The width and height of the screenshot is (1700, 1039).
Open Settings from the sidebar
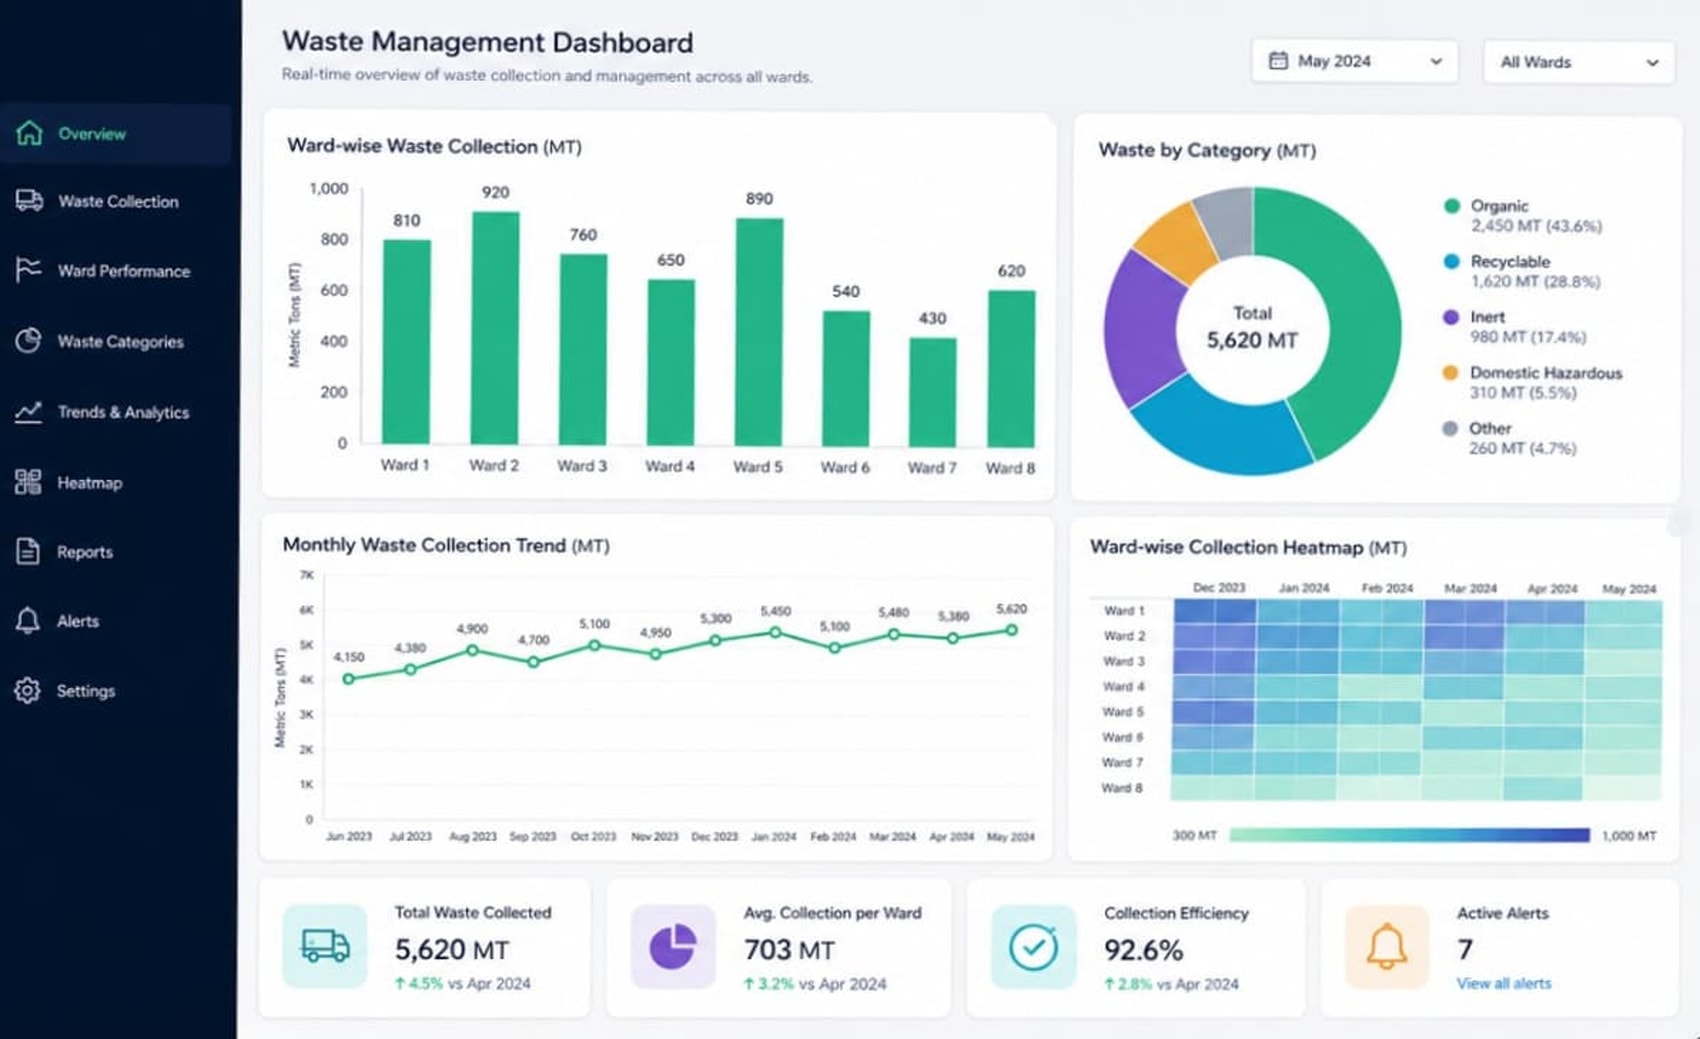point(116,690)
